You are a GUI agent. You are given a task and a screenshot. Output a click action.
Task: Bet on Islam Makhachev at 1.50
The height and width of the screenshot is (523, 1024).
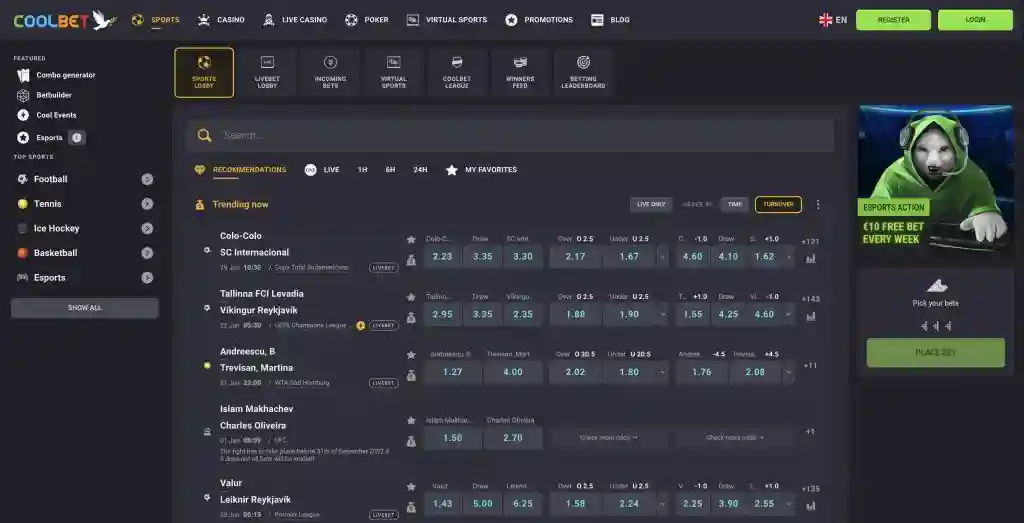point(453,438)
